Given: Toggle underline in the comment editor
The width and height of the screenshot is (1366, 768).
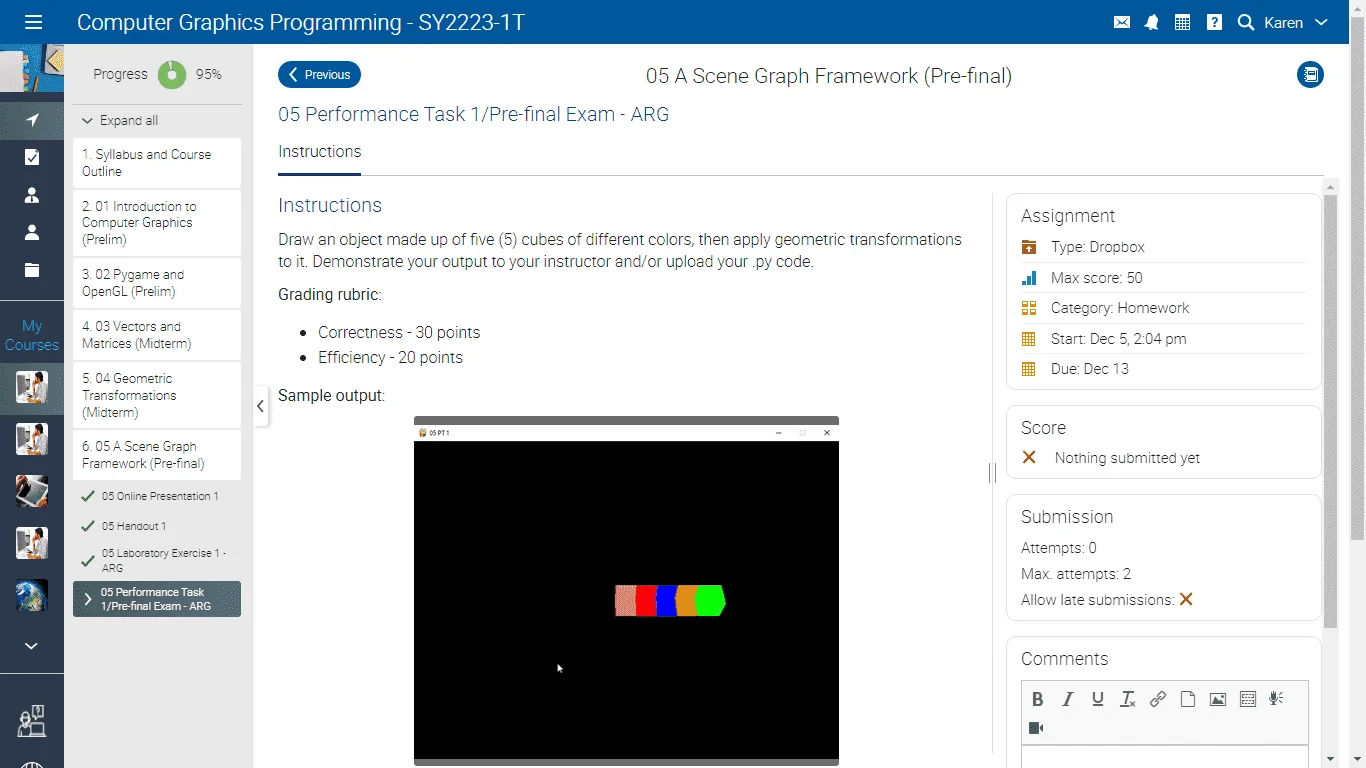Looking at the screenshot, I should click(1097, 699).
